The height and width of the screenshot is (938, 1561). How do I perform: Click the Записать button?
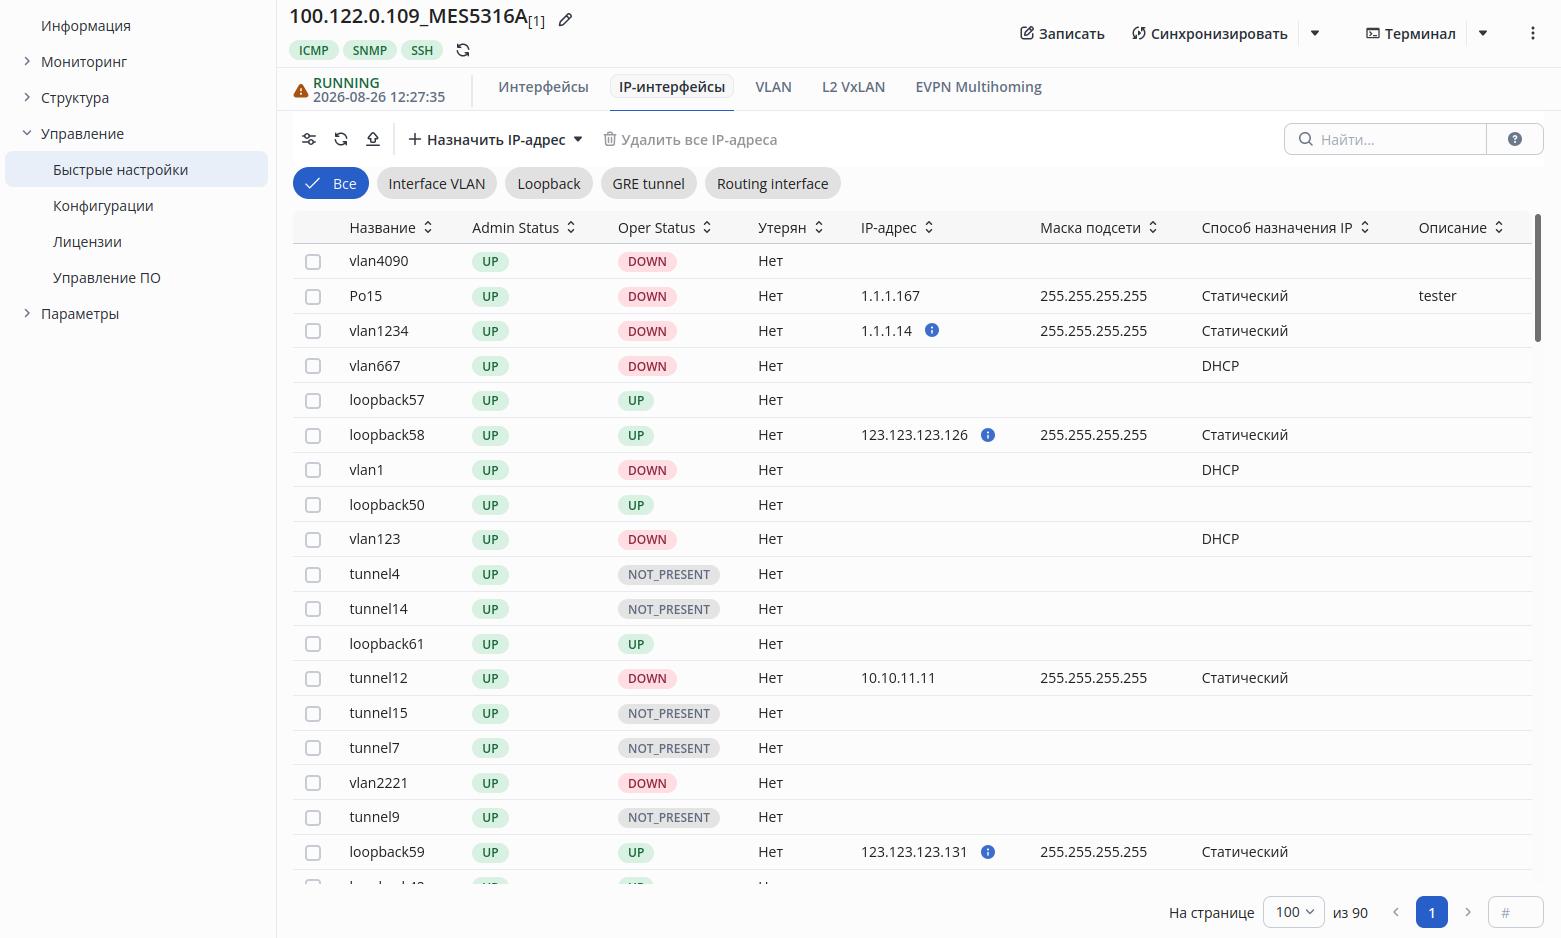pyautogui.click(x=1062, y=33)
